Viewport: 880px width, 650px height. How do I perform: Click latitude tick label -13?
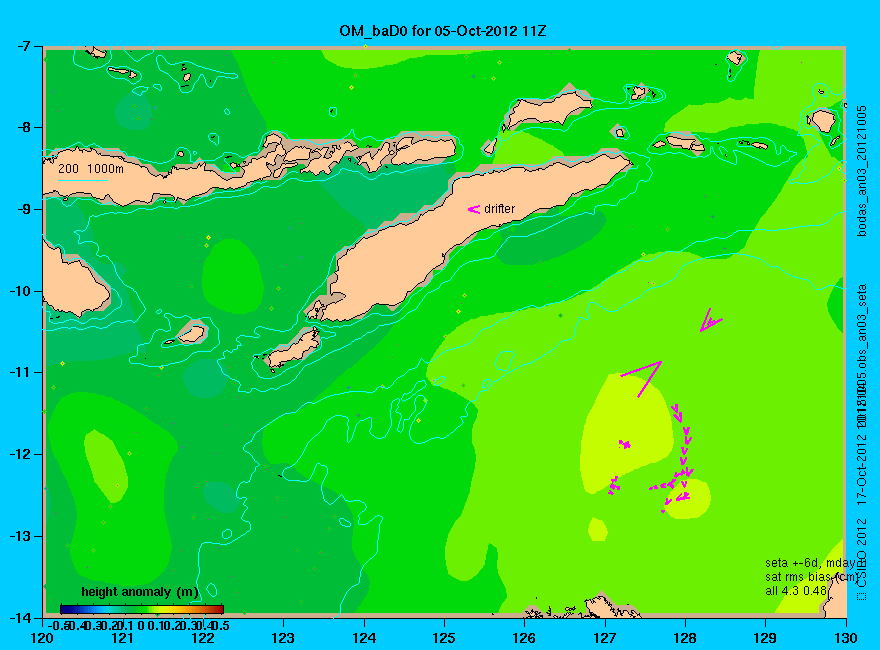(x=22, y=535)
